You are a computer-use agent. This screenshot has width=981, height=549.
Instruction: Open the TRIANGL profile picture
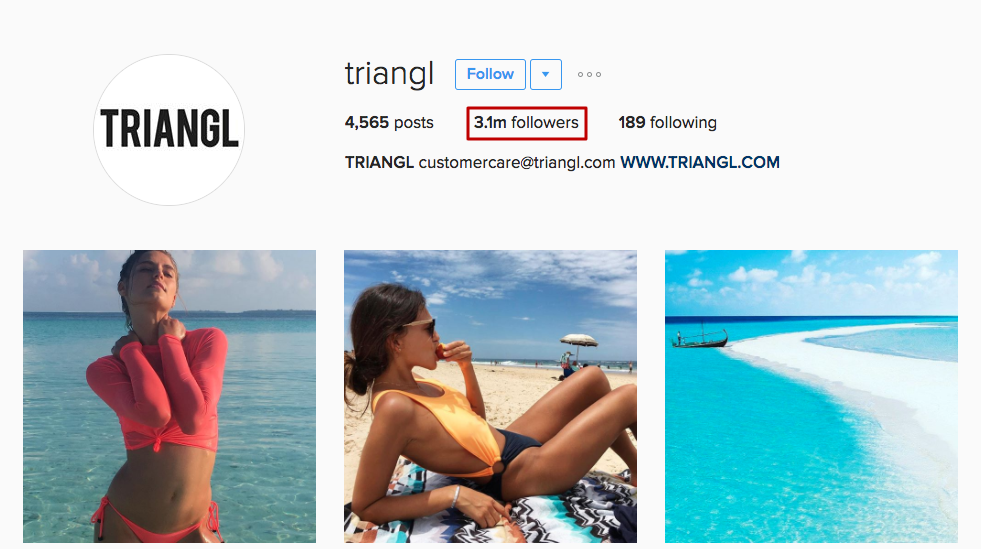click(x=169, y=129)
